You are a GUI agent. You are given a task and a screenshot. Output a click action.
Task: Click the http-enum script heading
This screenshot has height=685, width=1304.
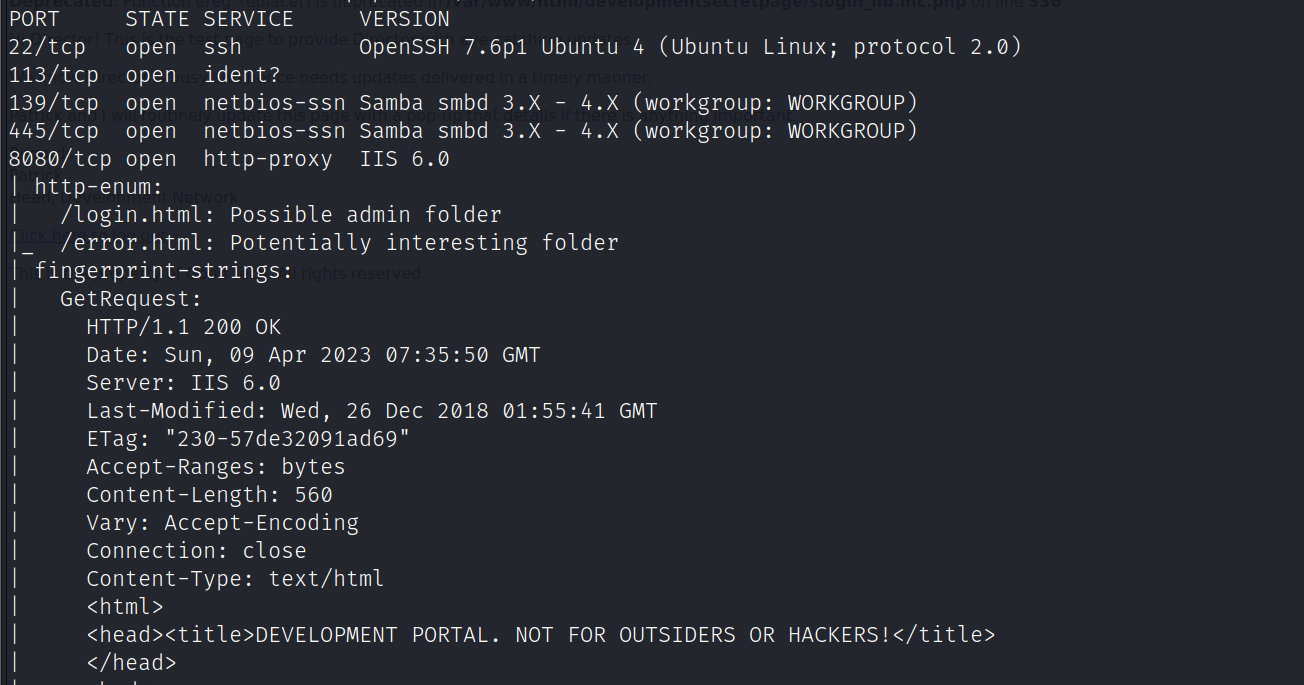(x=98, y=187)
